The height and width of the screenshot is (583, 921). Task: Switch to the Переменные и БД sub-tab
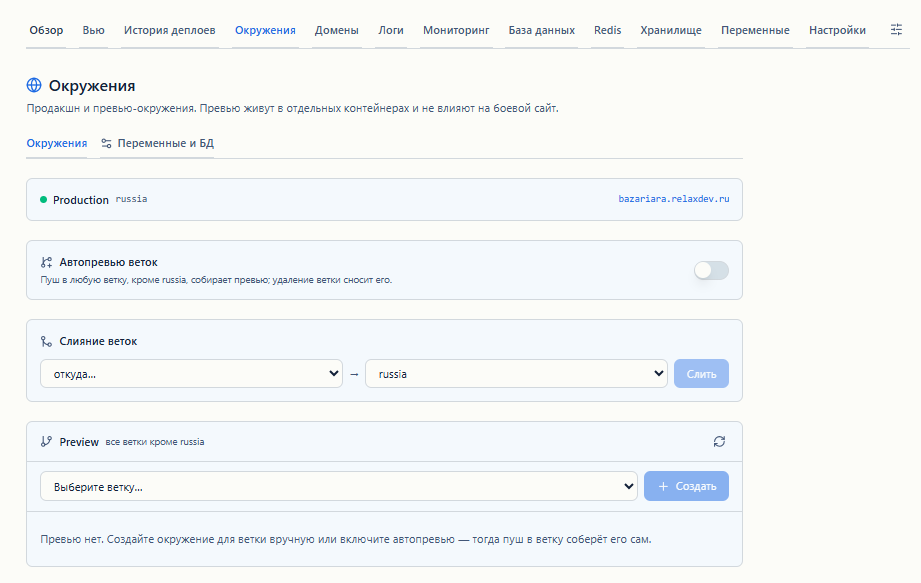(x=157, y=143)
